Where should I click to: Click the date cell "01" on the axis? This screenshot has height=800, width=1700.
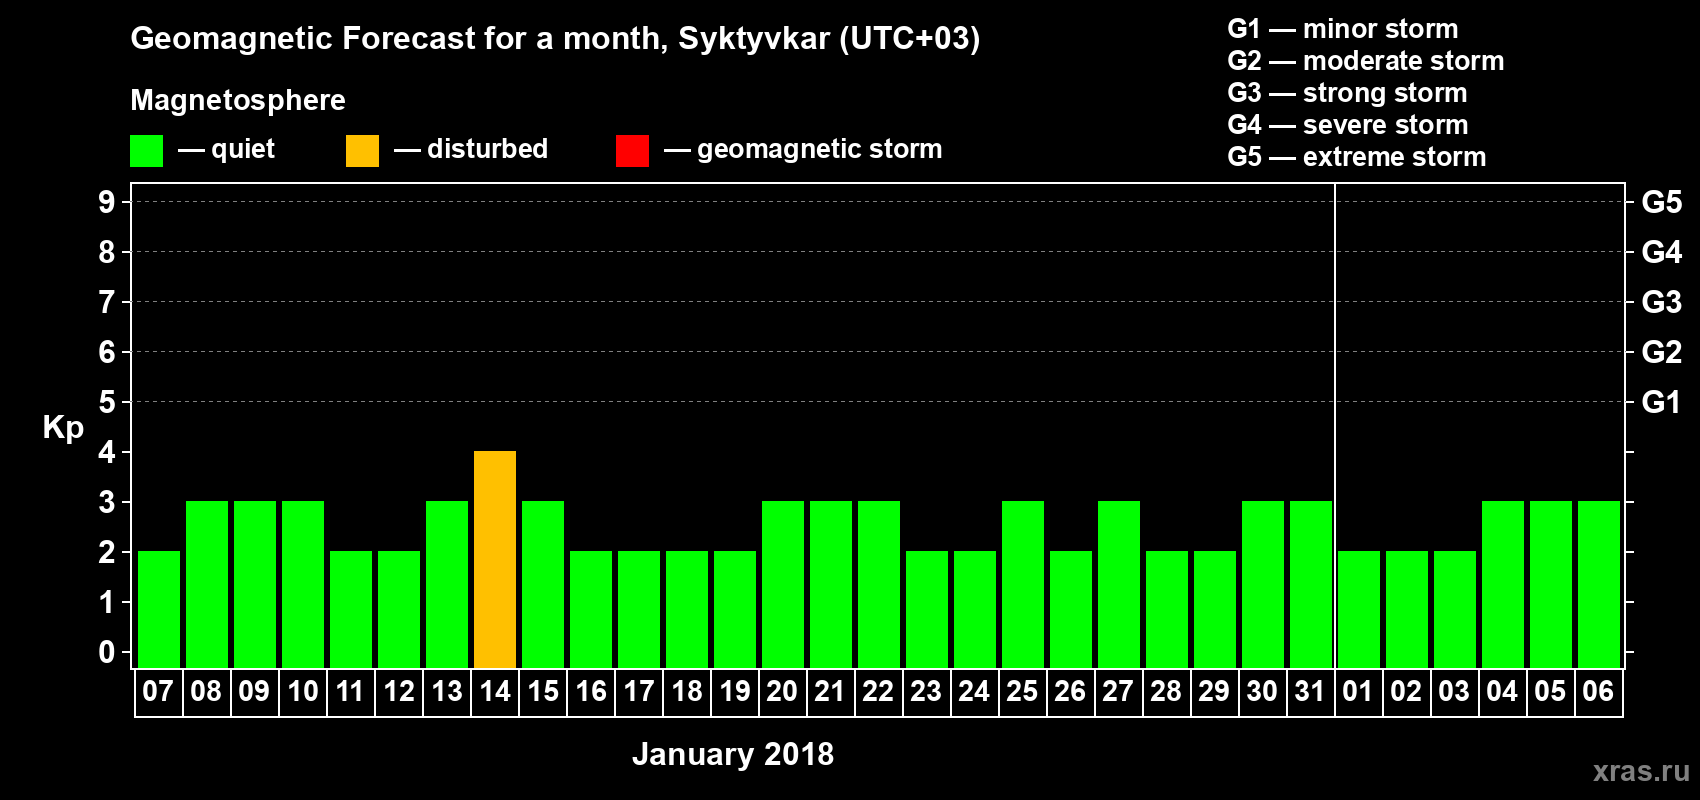tap(1358, 692)
